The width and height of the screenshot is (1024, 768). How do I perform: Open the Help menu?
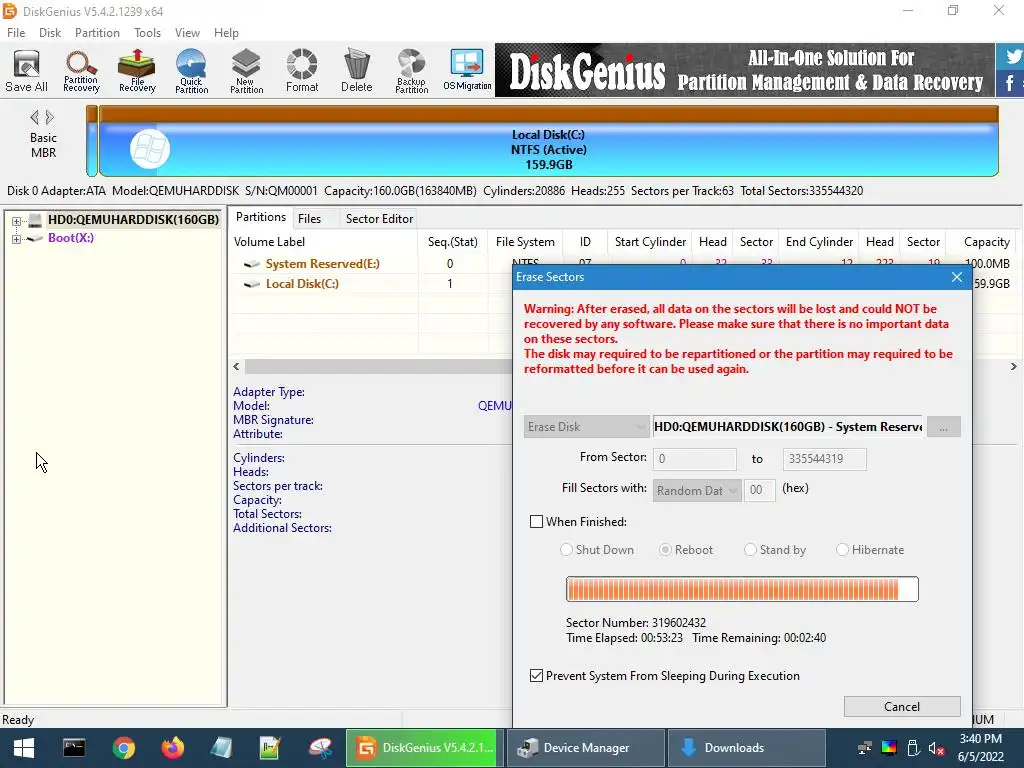226,33
